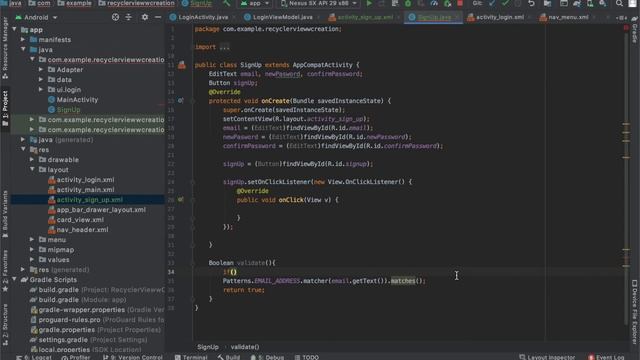Image resolution: width=640 pixels, height=360 pixels.
Task: Open the Event Log
Action: [x=606, y=357]
